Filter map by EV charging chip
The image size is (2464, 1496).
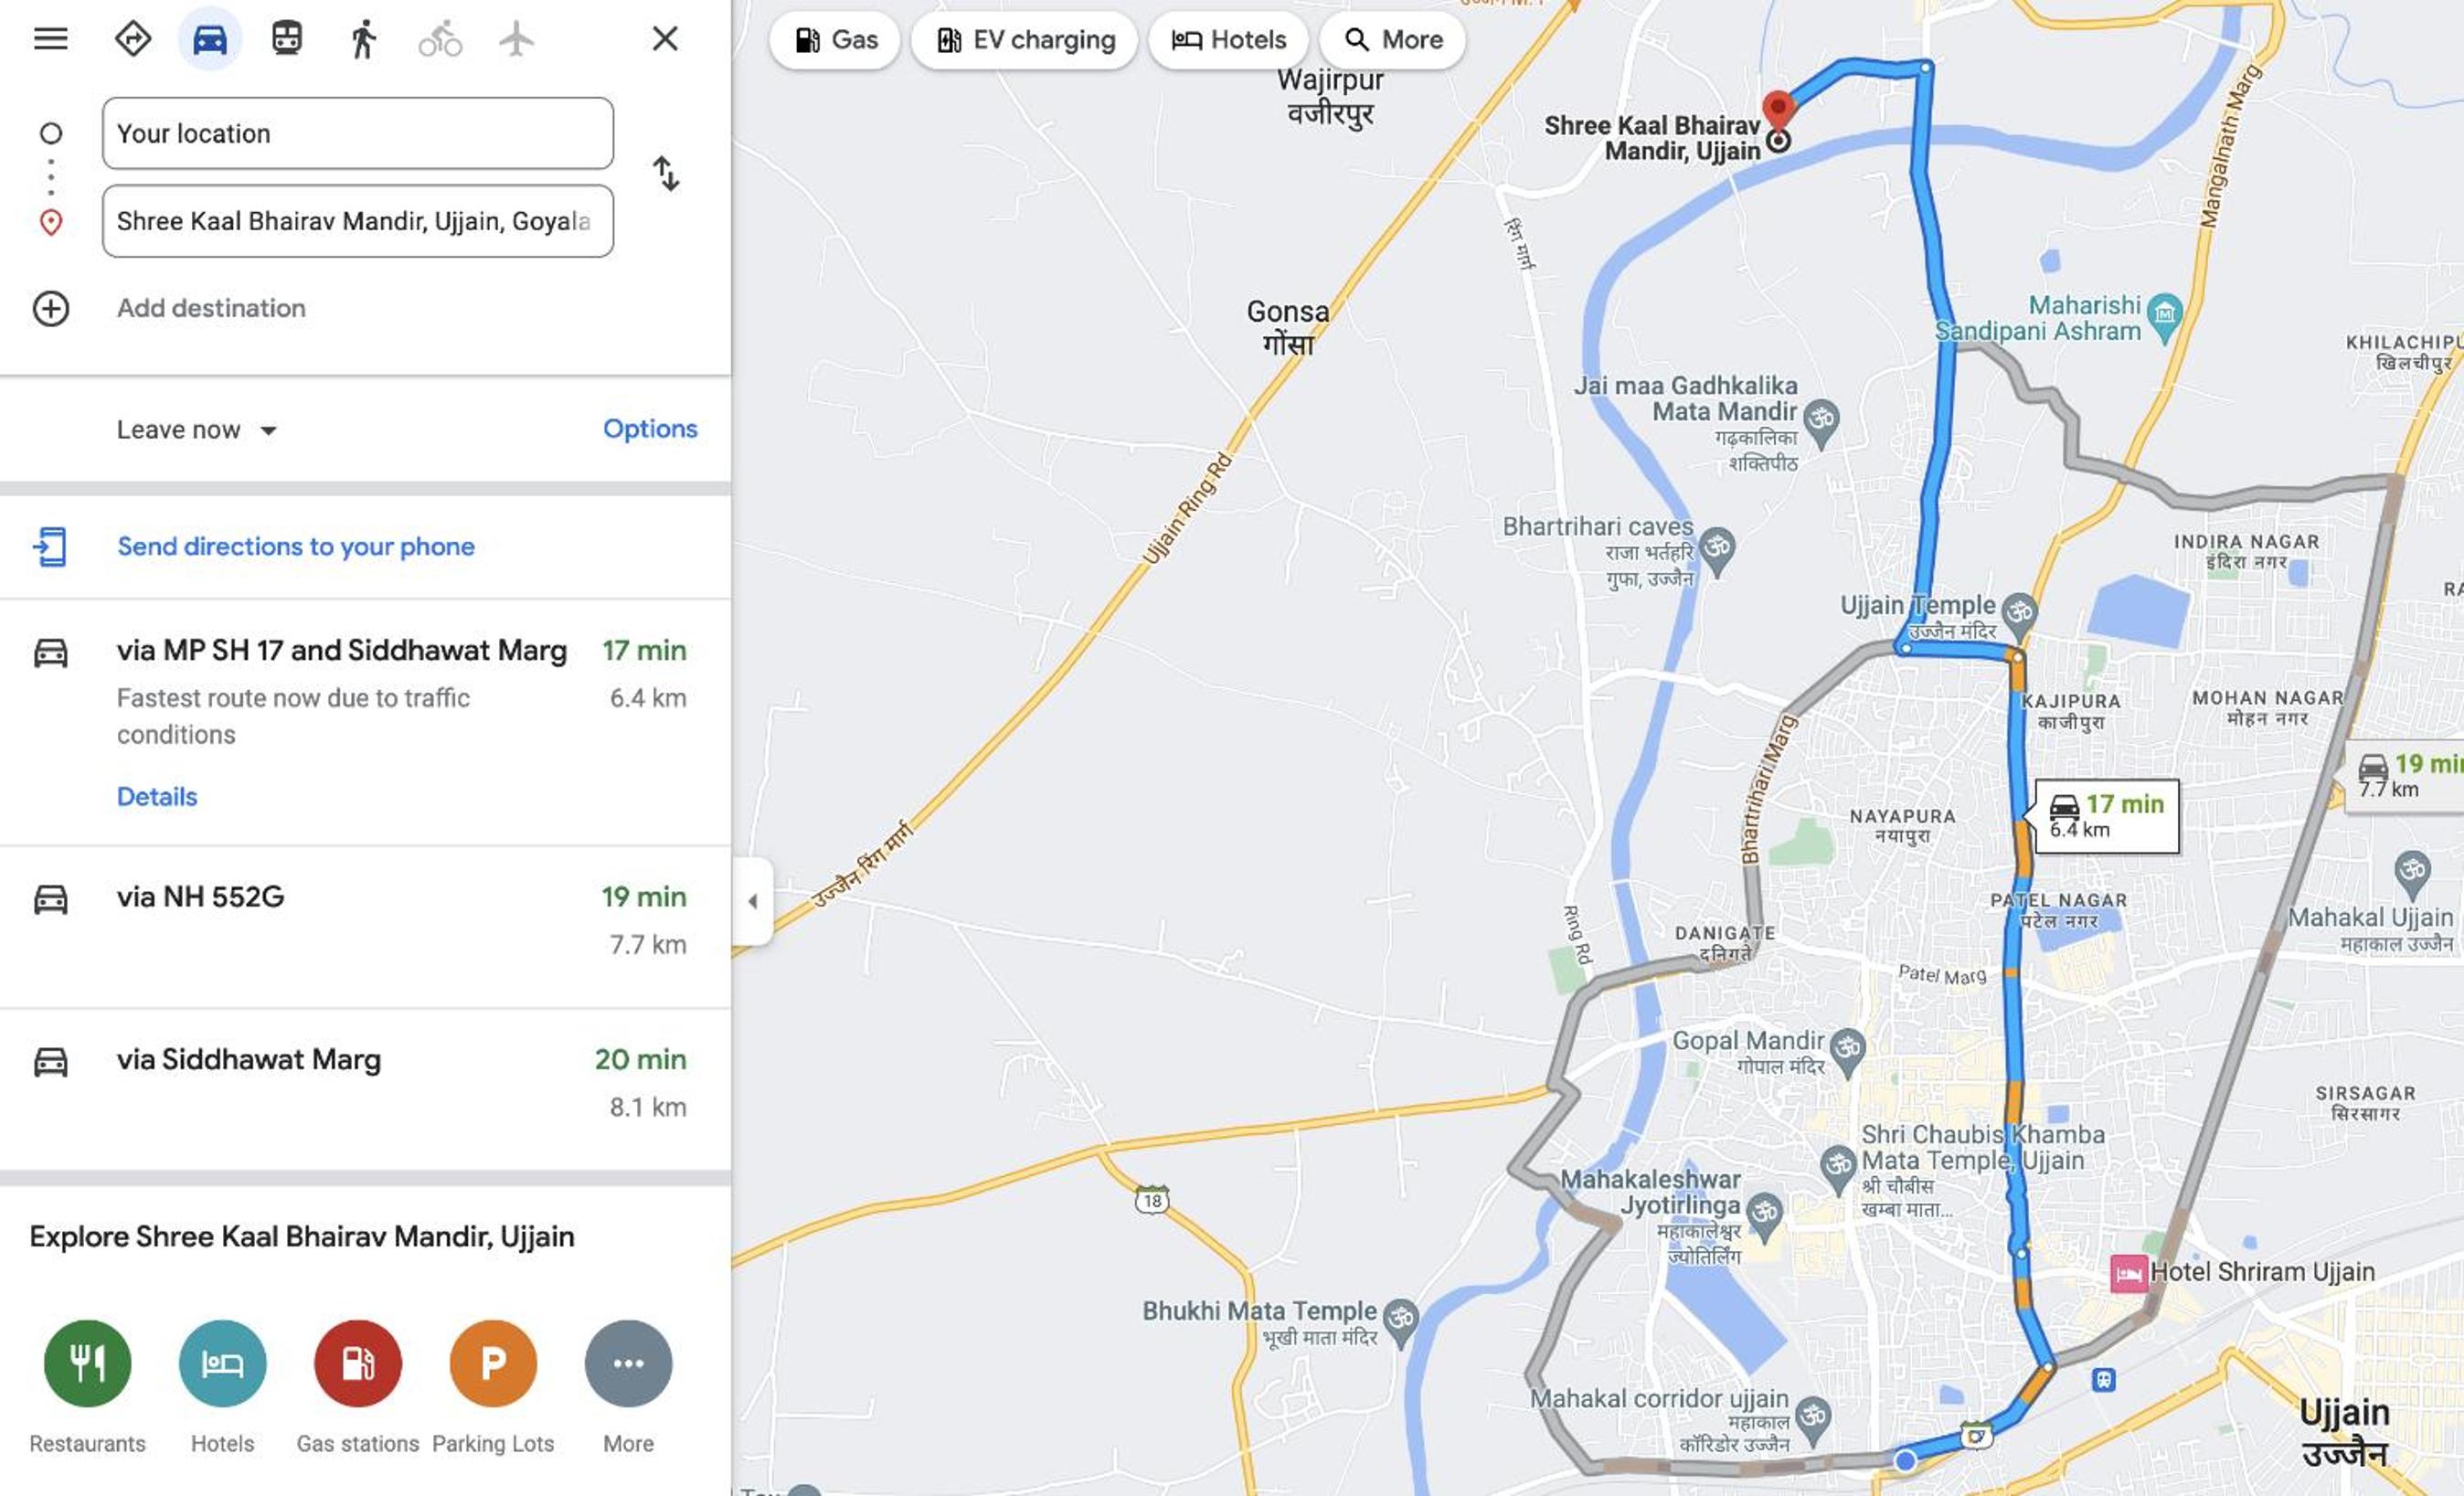1024,40
